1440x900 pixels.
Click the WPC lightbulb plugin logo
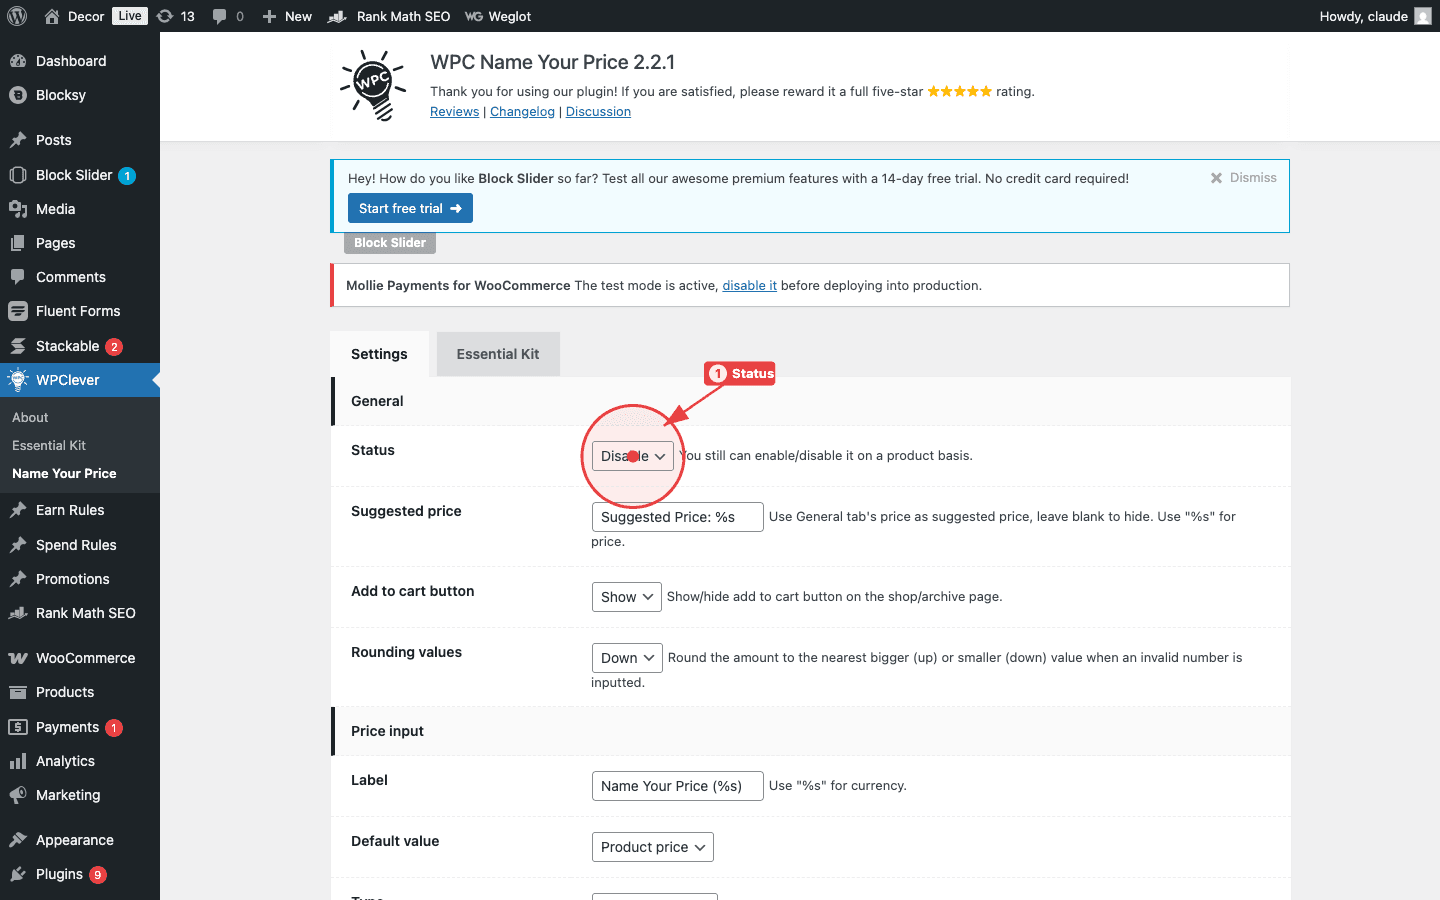click(x=374, y=86)
